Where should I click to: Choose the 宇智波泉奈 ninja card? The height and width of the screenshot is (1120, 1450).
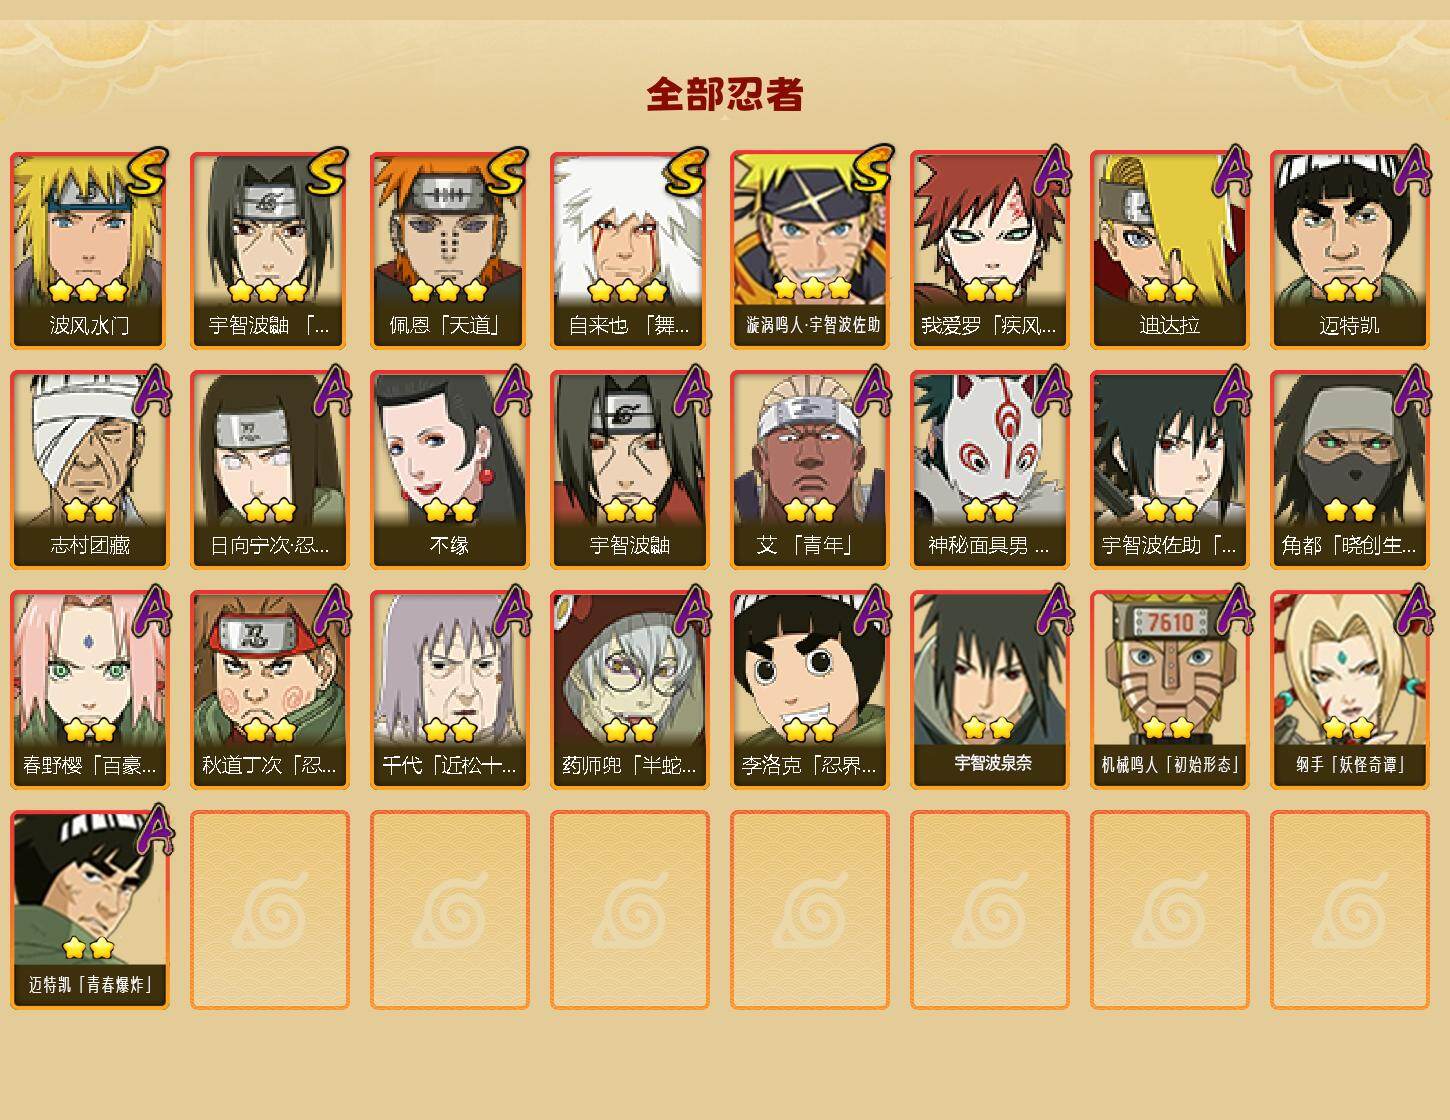click(990, 690)
